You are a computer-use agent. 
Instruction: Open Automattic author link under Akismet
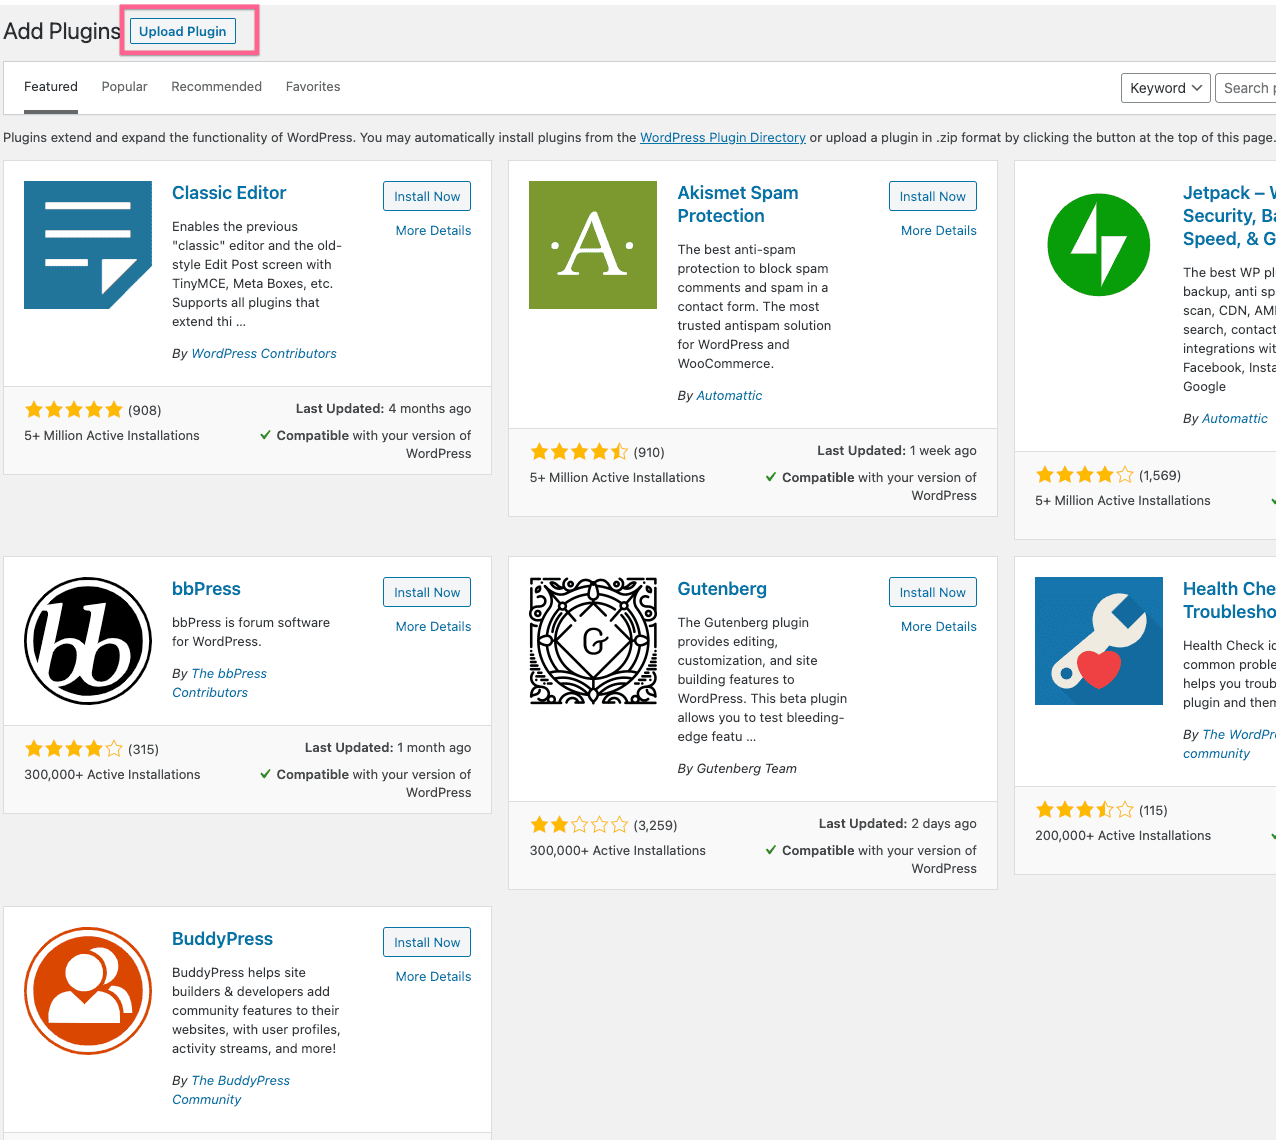coord(729,395)
